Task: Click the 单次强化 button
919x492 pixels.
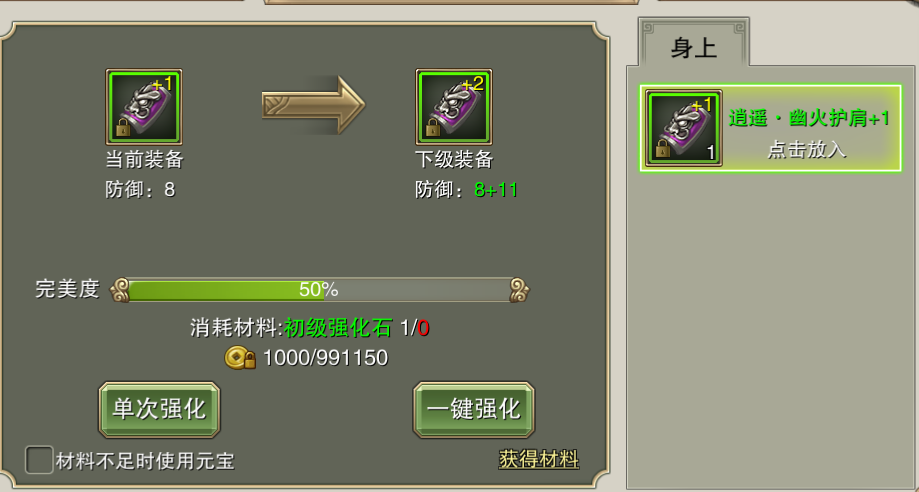Action: [159, 410]
